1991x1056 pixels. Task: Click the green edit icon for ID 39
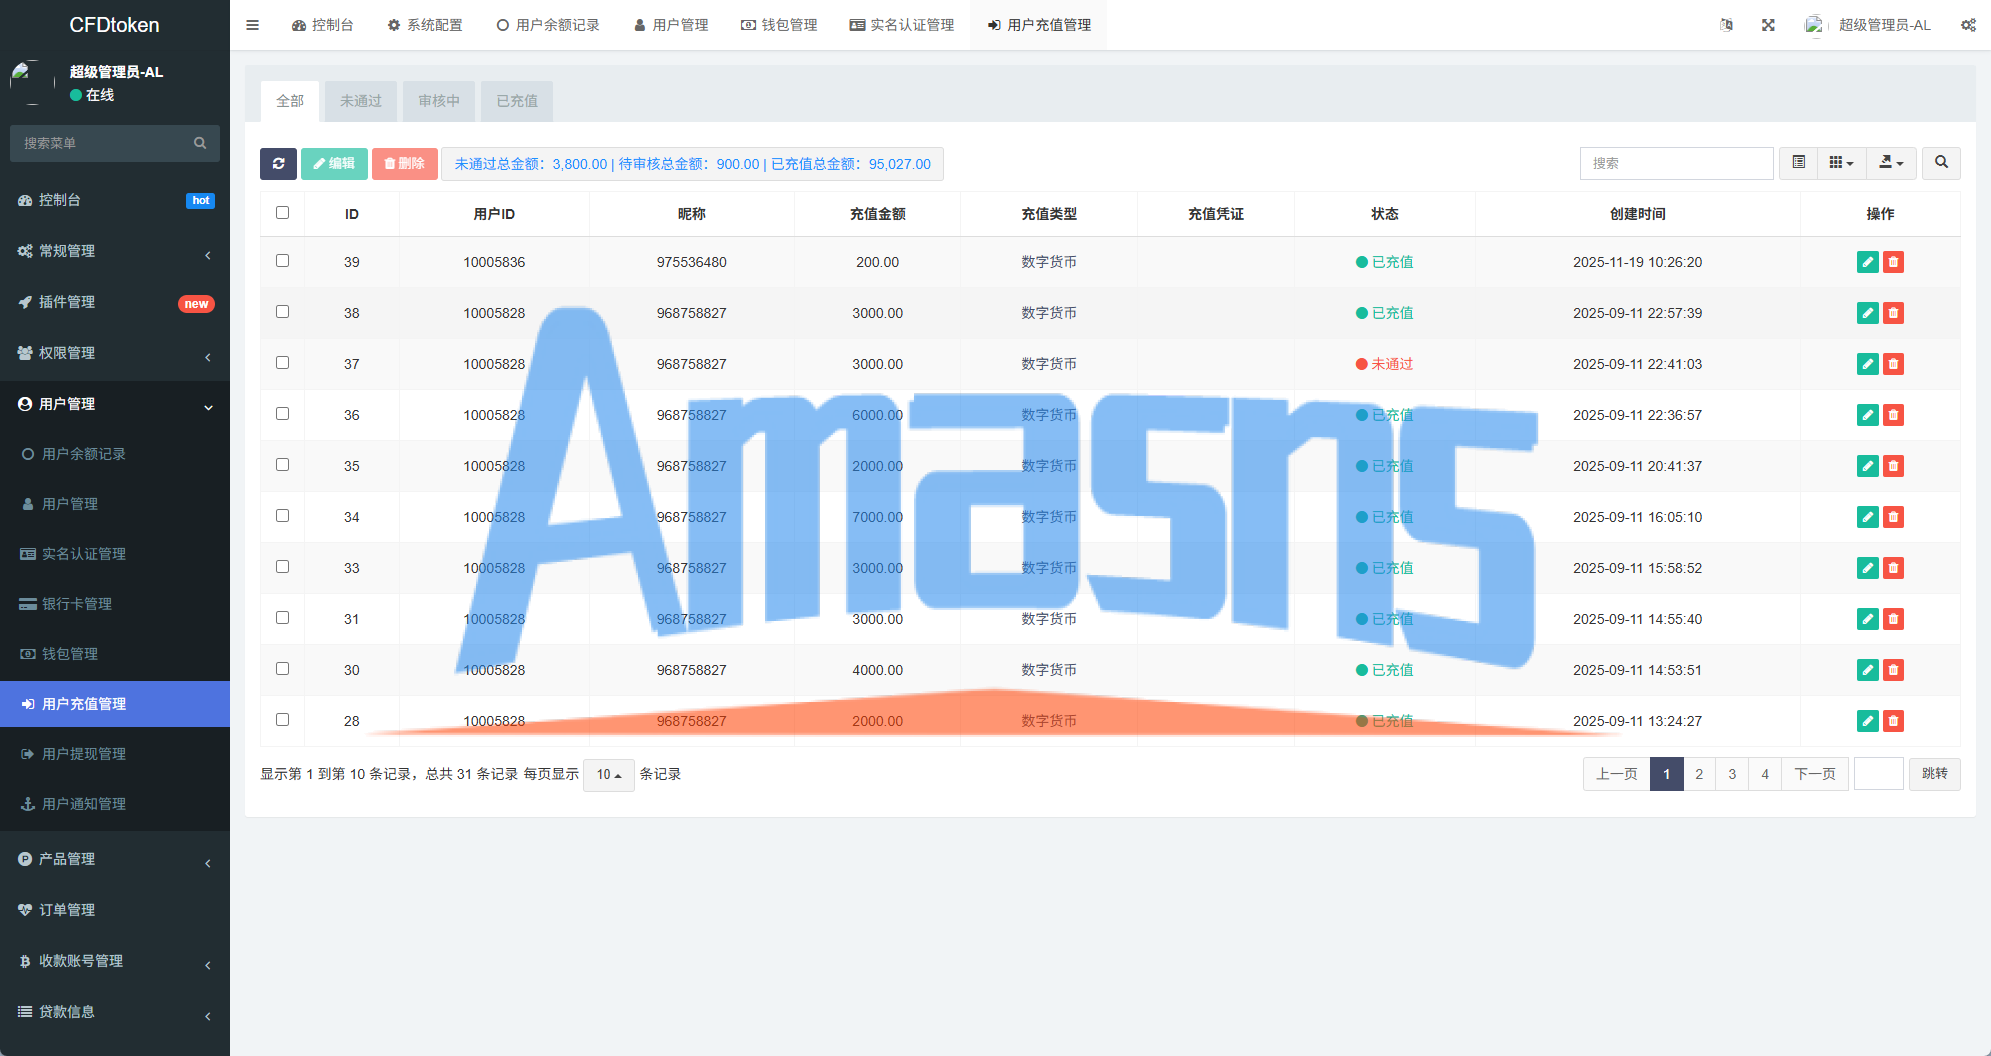[x=1867, y=262]
